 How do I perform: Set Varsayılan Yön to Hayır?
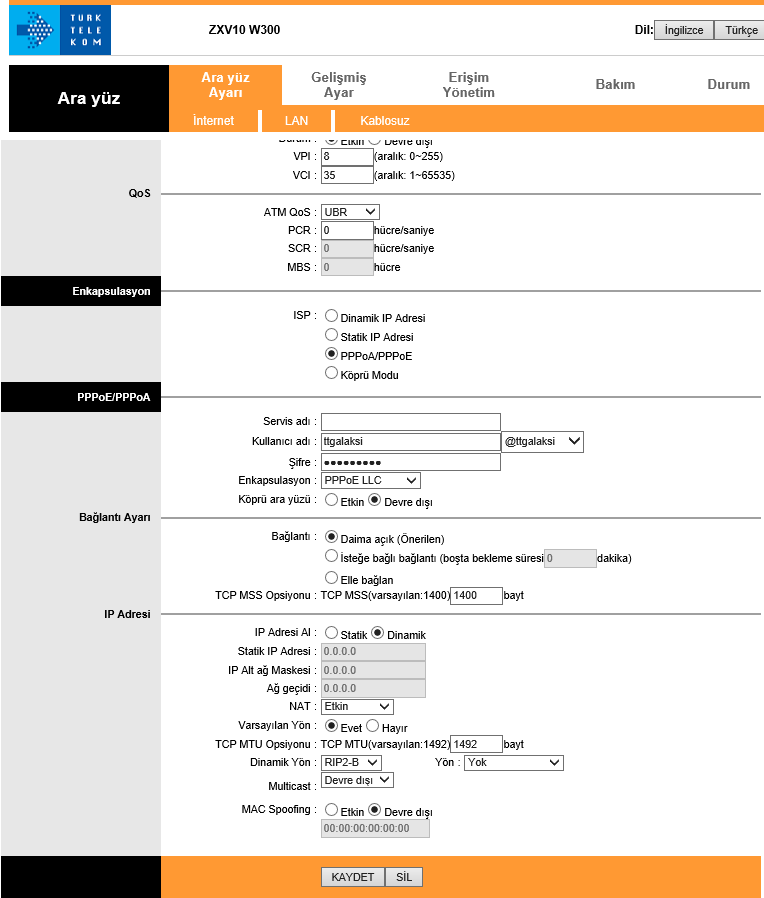372,726
